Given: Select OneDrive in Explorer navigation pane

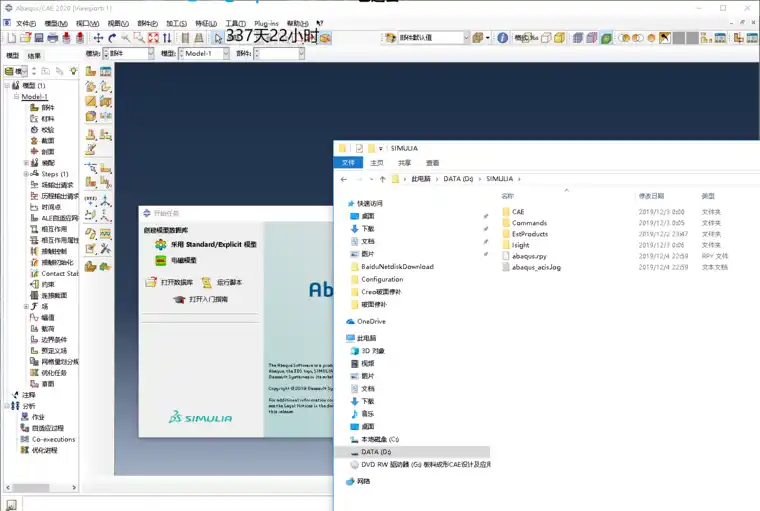Looking at the screenshot, I should coord(366,321).
